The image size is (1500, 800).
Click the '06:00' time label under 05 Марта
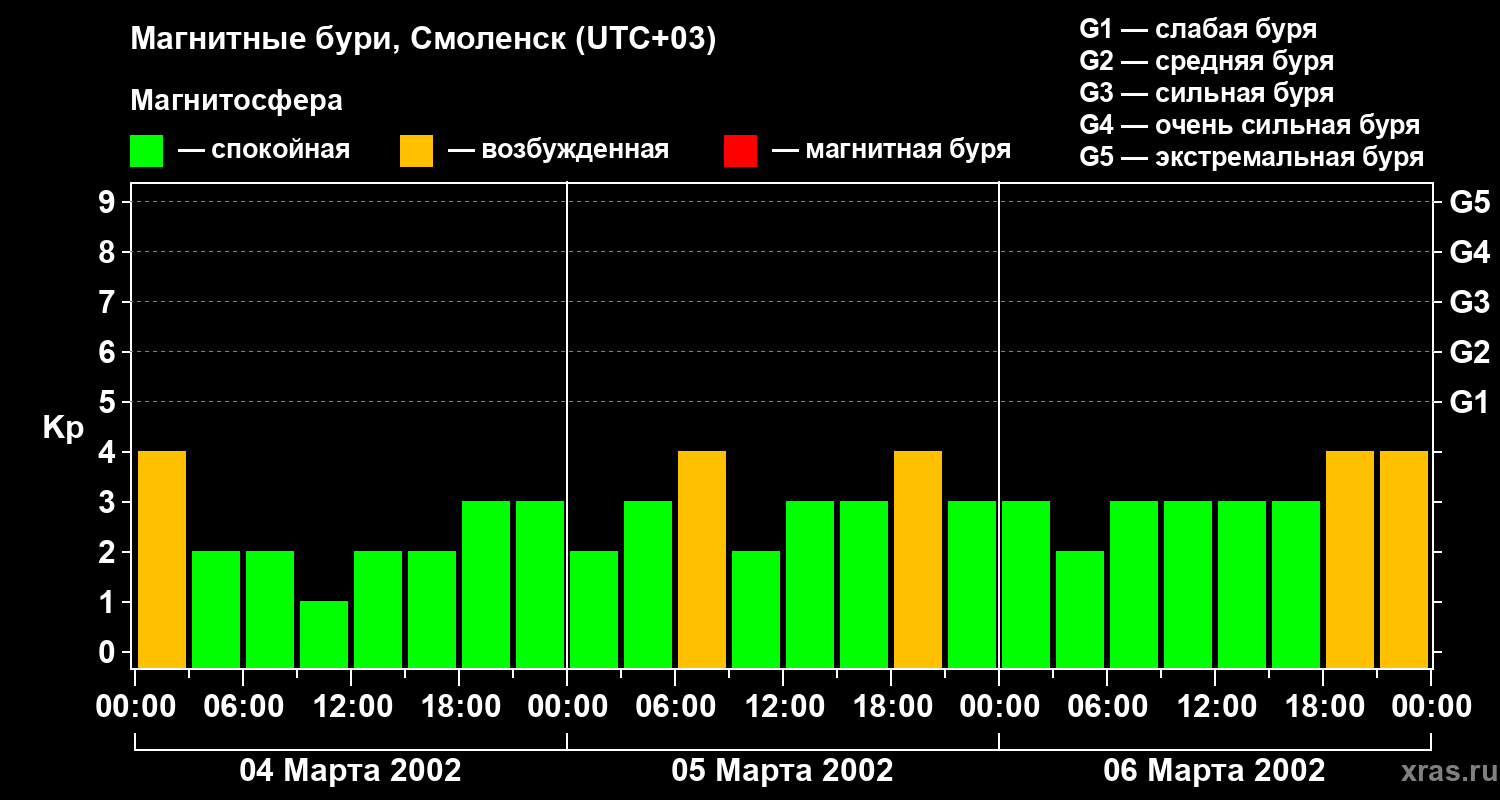tap(675, 707)
